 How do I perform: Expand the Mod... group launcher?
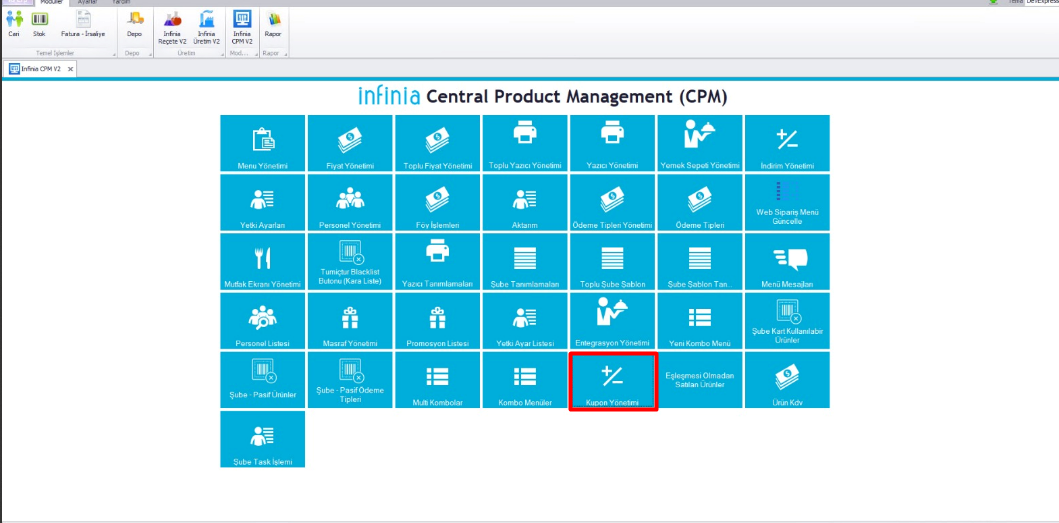[255, 53]
